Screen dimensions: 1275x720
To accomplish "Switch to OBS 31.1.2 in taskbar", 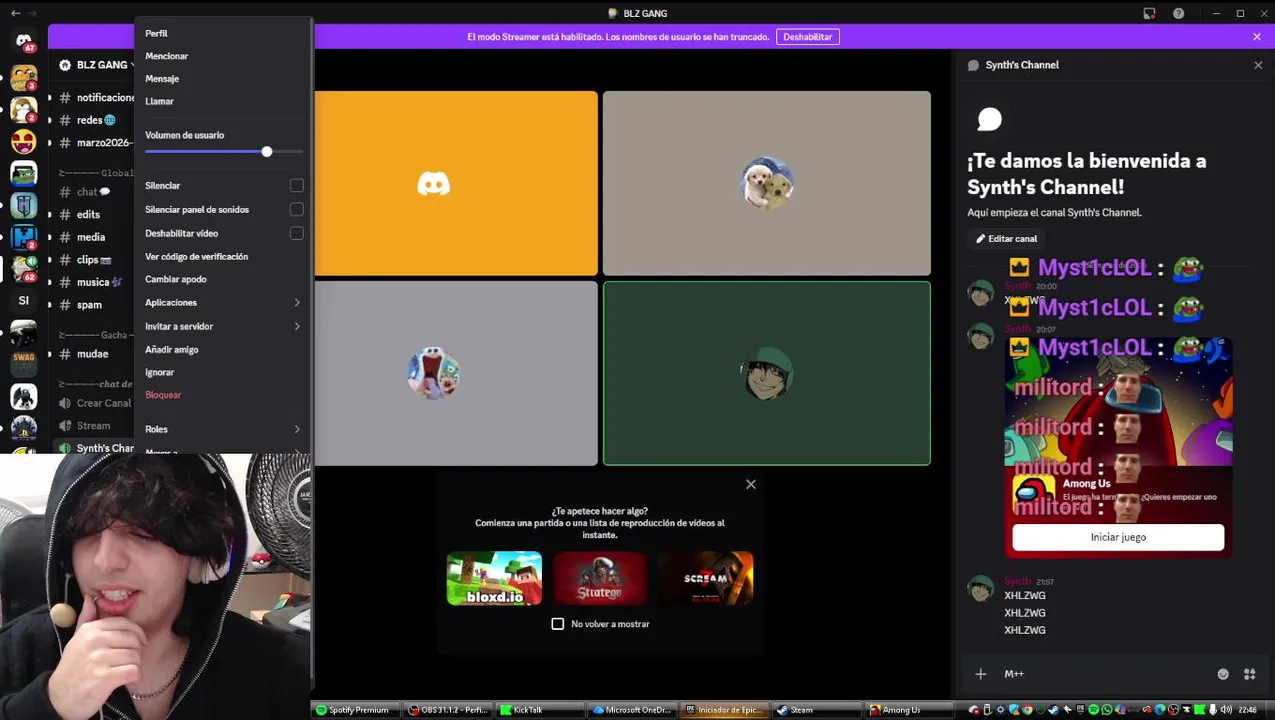I will pyautogui.click(x=447, y=710).
